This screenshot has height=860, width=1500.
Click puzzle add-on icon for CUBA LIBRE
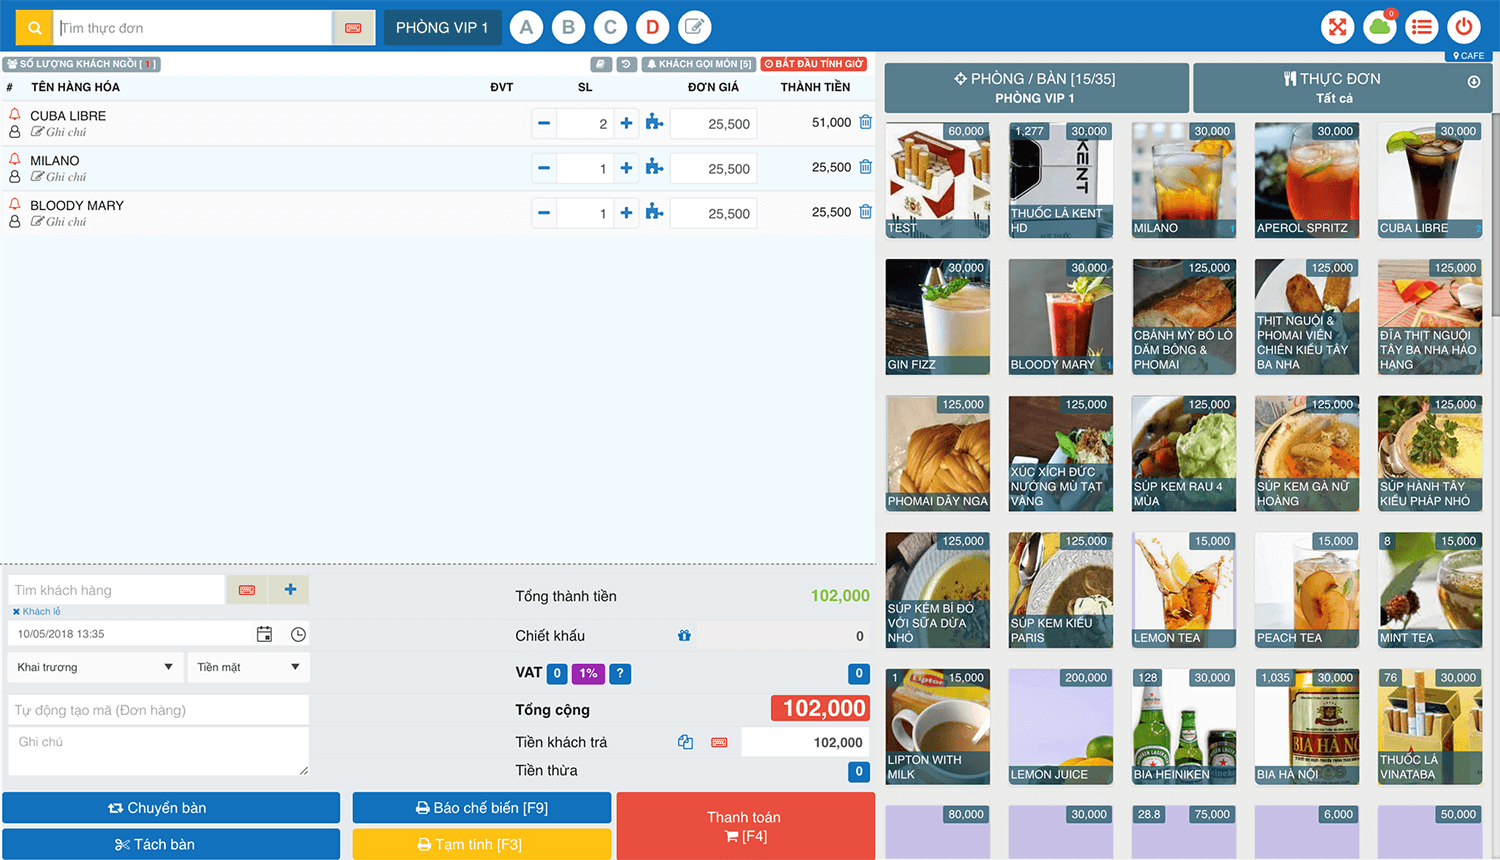pyautogui.click(x=654, y=122)
